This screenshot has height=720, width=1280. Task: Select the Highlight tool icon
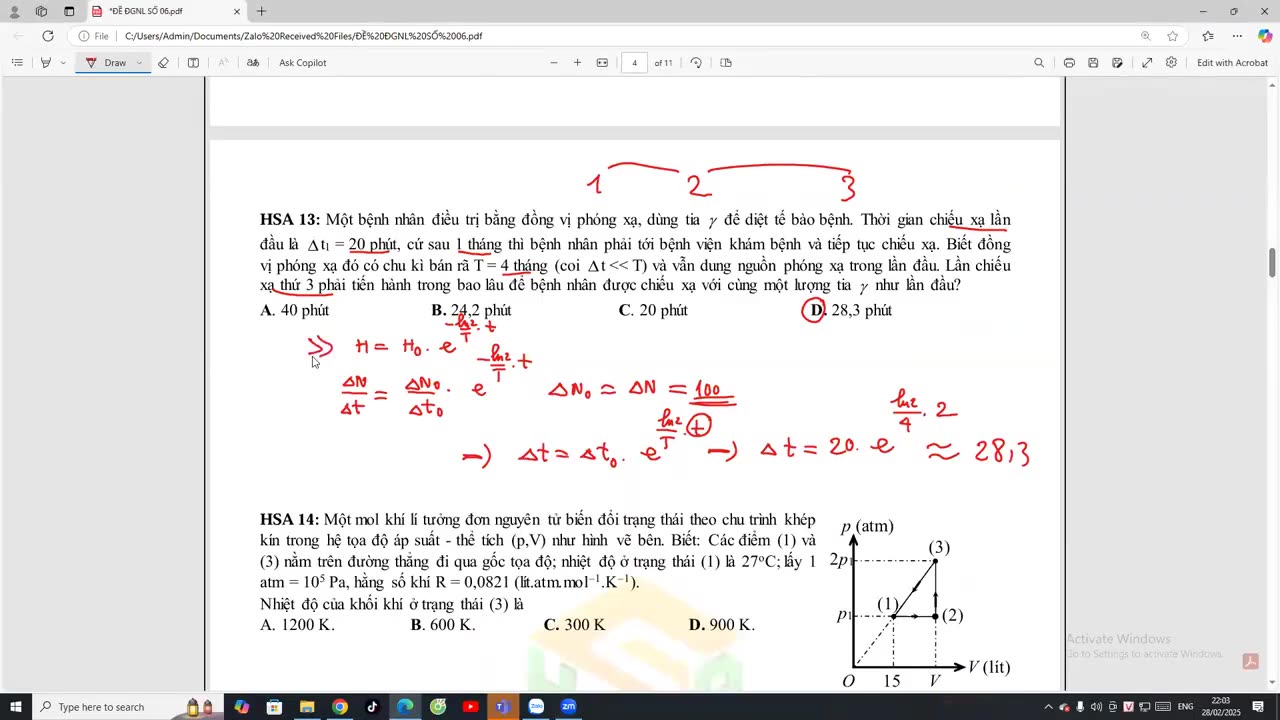tap(45, 62)
